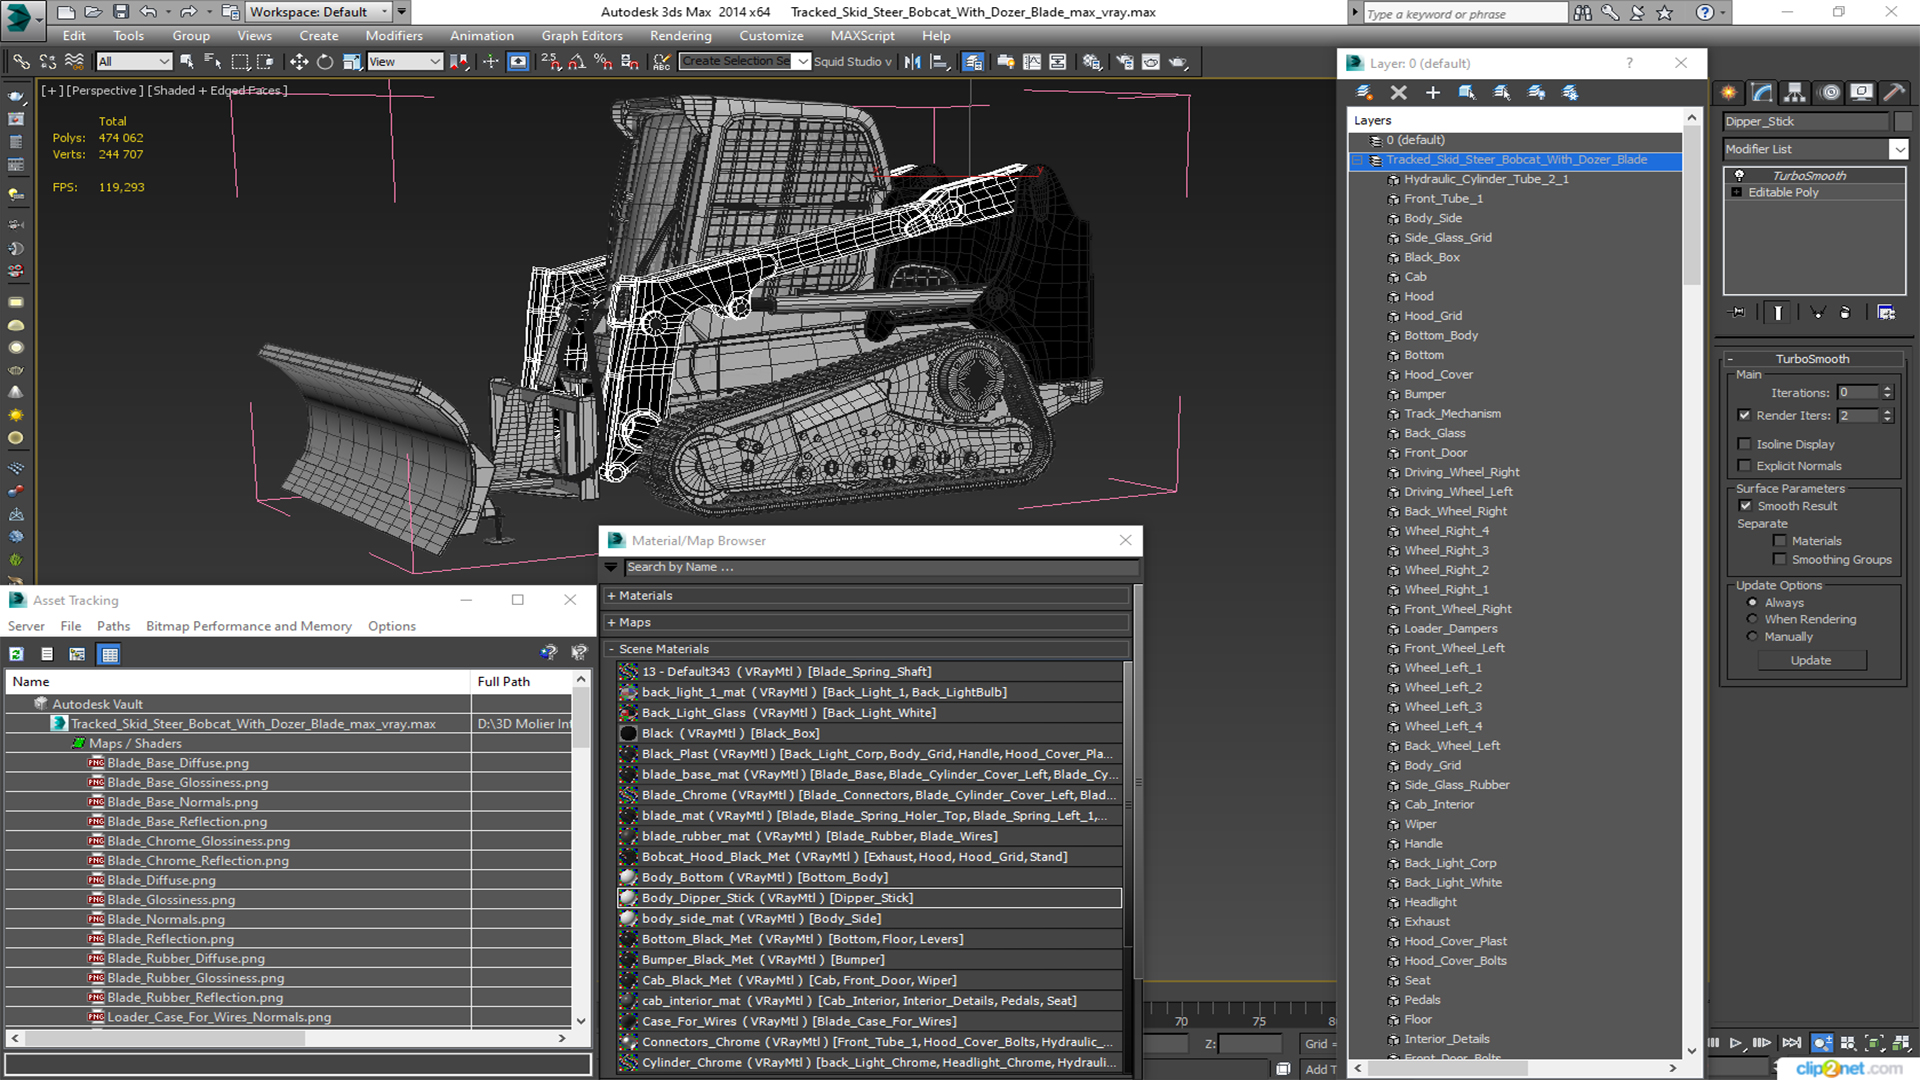Screen dimensions: 1920x1080
Task: Open the MAXScript menu
Action: [862, 36]
